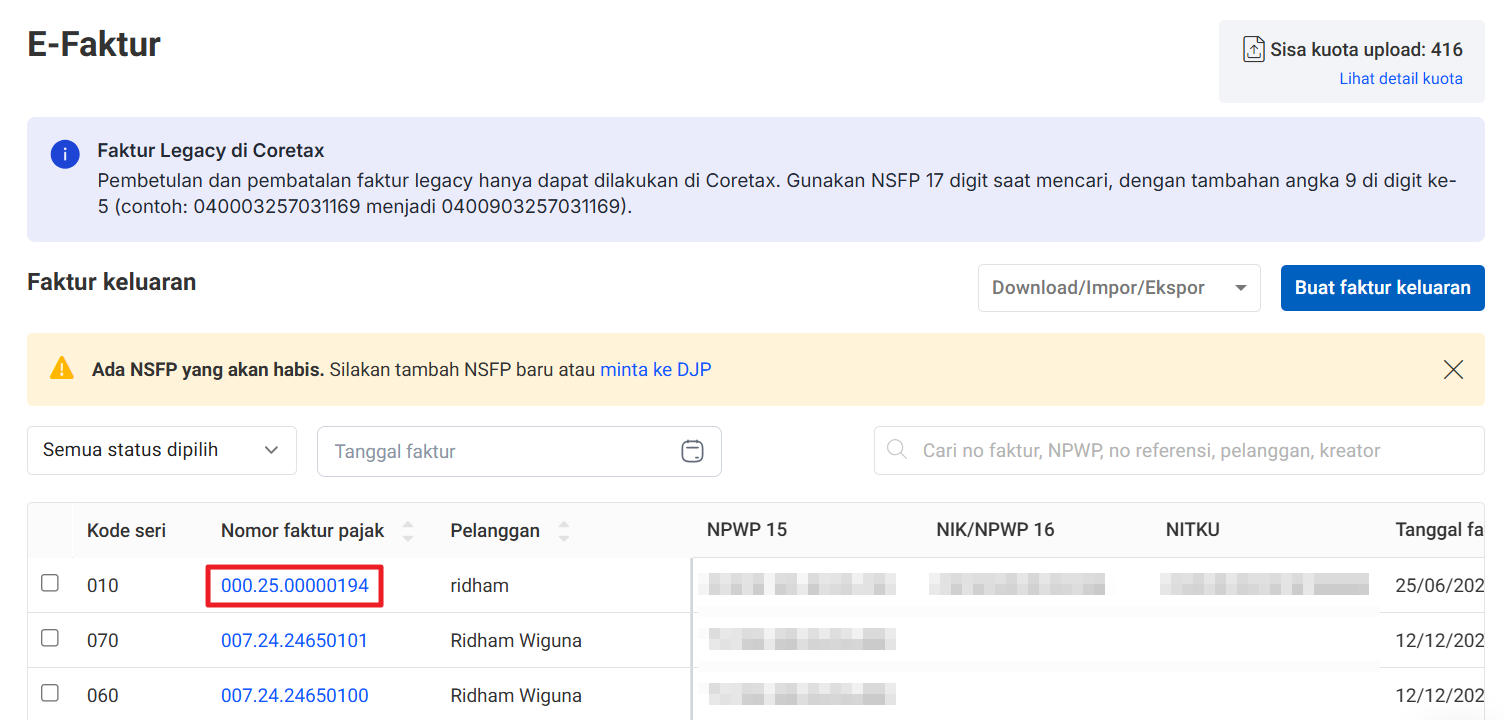Click the upload quota file icon

(1253, 49)
